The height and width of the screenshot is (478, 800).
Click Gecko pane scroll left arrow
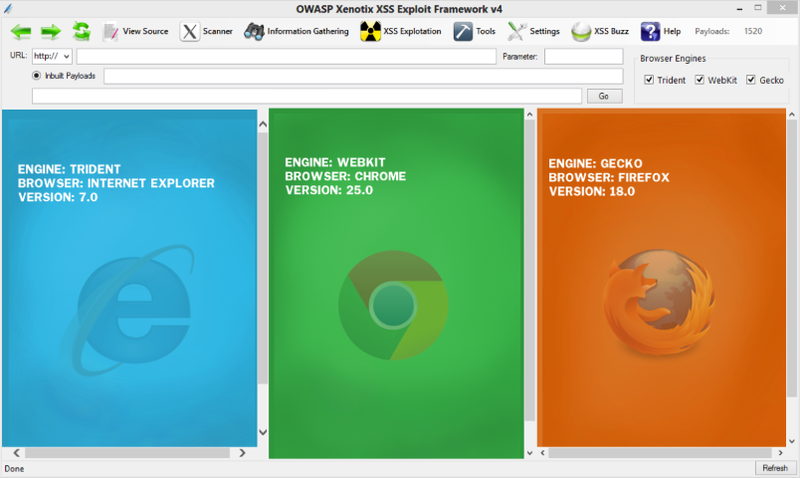point(543,452)
